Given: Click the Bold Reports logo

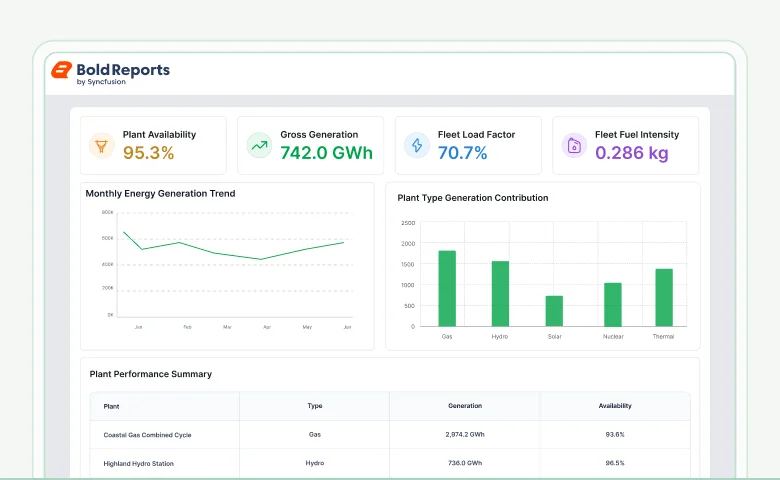Looking at the screenshot, I should tap(110, 73).
